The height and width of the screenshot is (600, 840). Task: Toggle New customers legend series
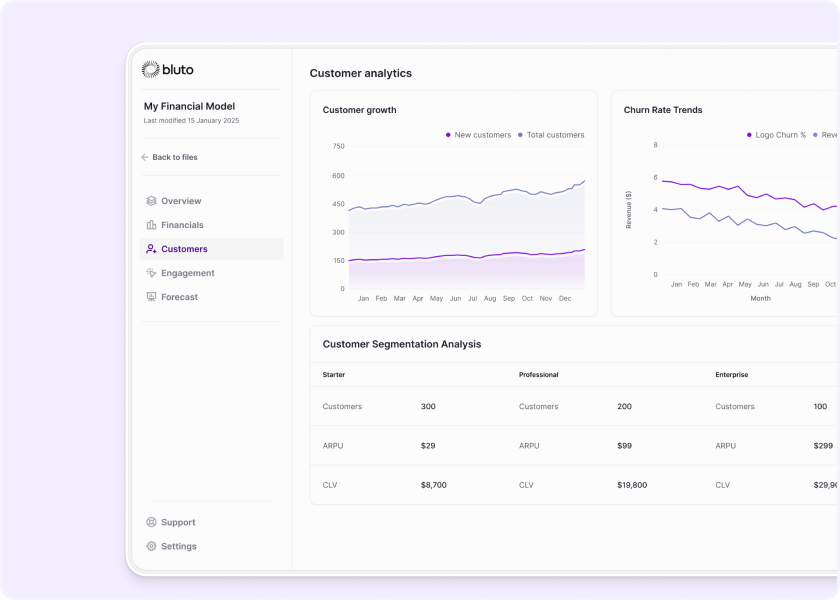[x=478, y=135]
